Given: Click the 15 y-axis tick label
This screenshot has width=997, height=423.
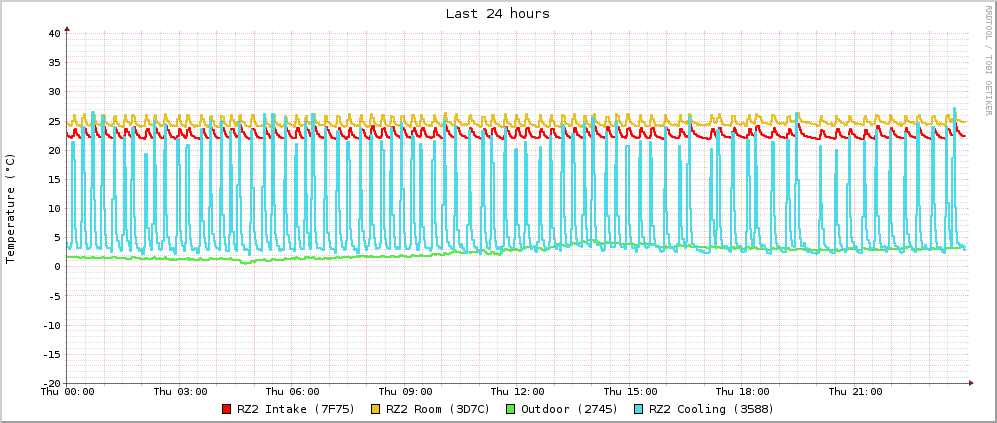Looking at the screenshot, I should (x=54, y=179).
